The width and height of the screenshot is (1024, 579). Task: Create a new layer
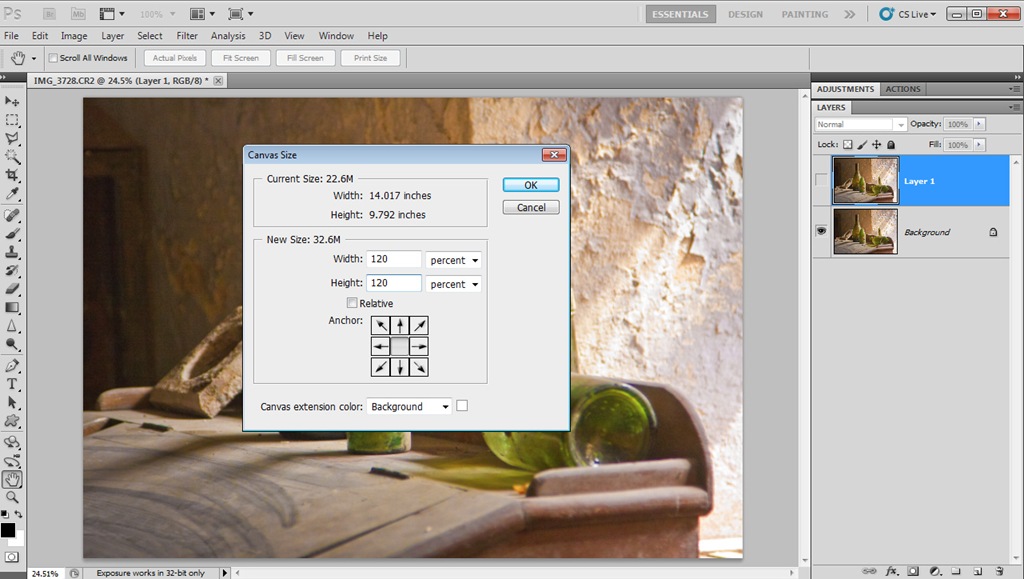point(976,571)
